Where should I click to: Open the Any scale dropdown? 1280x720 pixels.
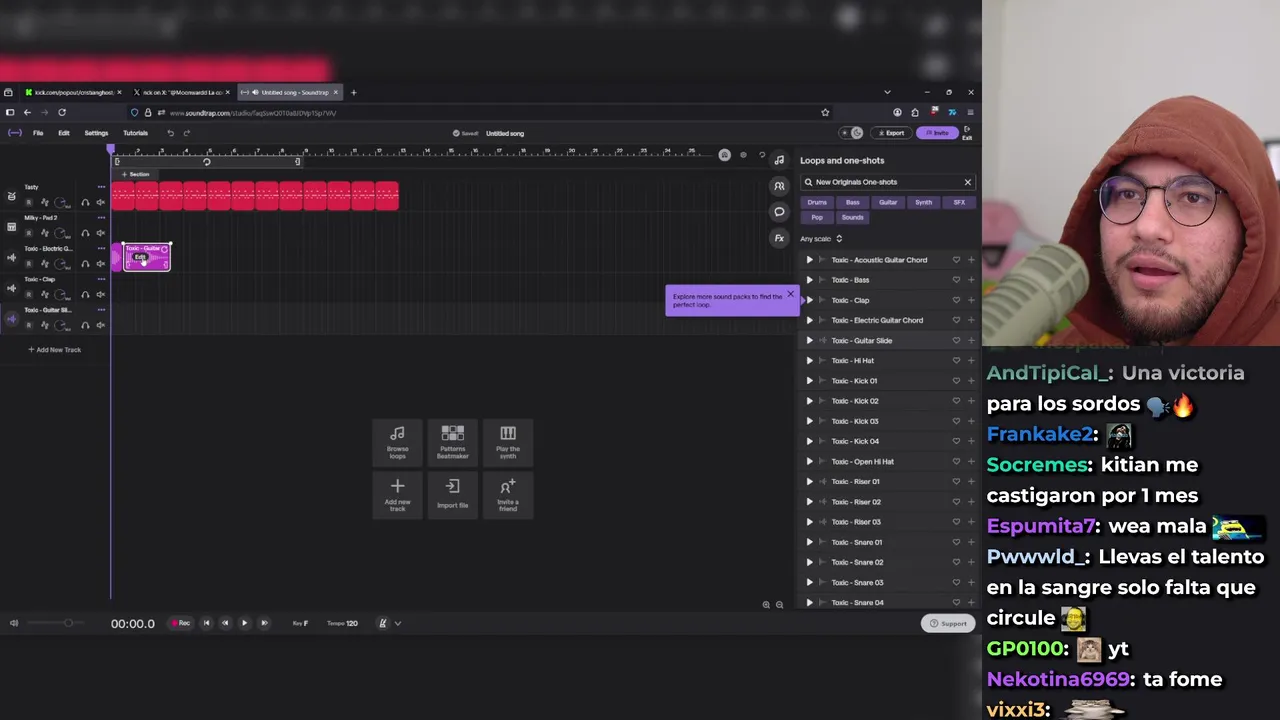[x=821, y=239]
